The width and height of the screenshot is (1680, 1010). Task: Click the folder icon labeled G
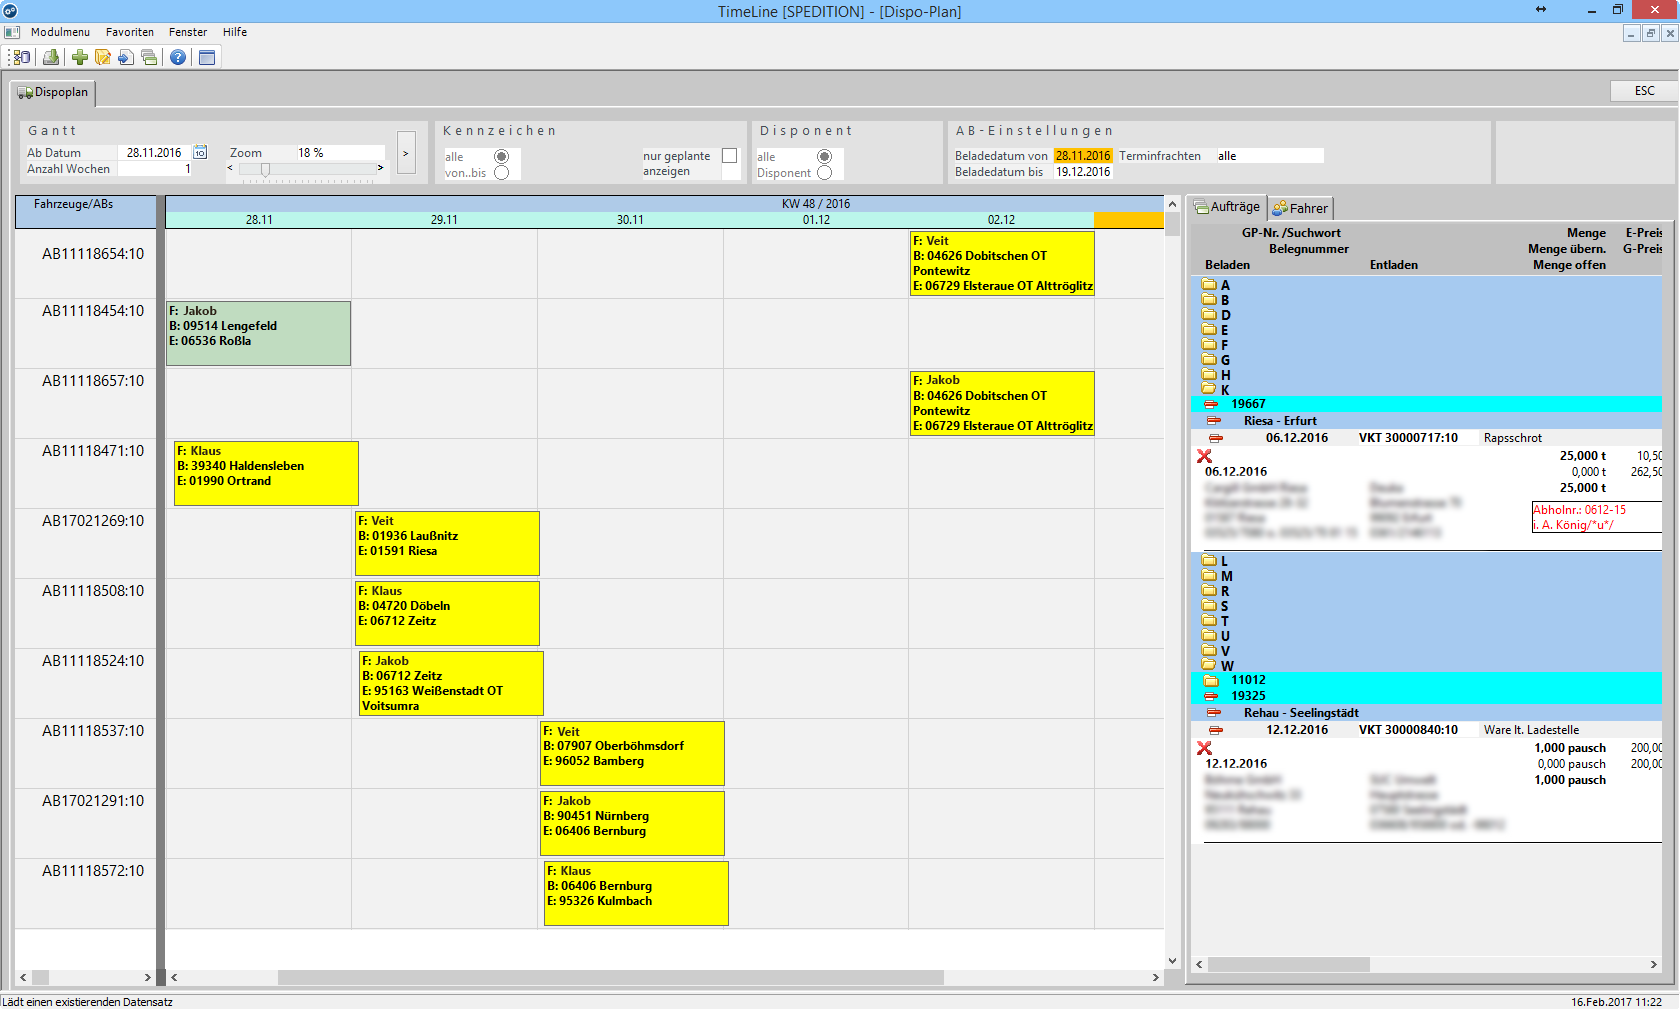1209,360
